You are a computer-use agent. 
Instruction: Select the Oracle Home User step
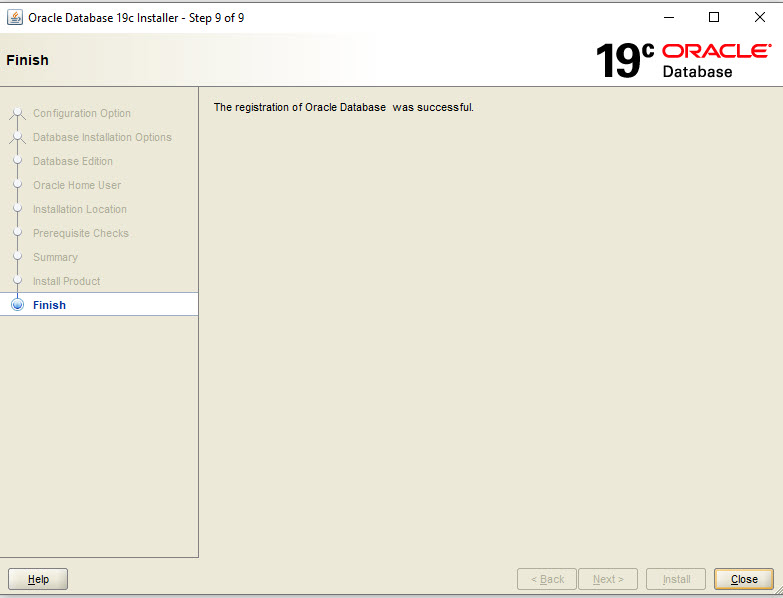77,185
